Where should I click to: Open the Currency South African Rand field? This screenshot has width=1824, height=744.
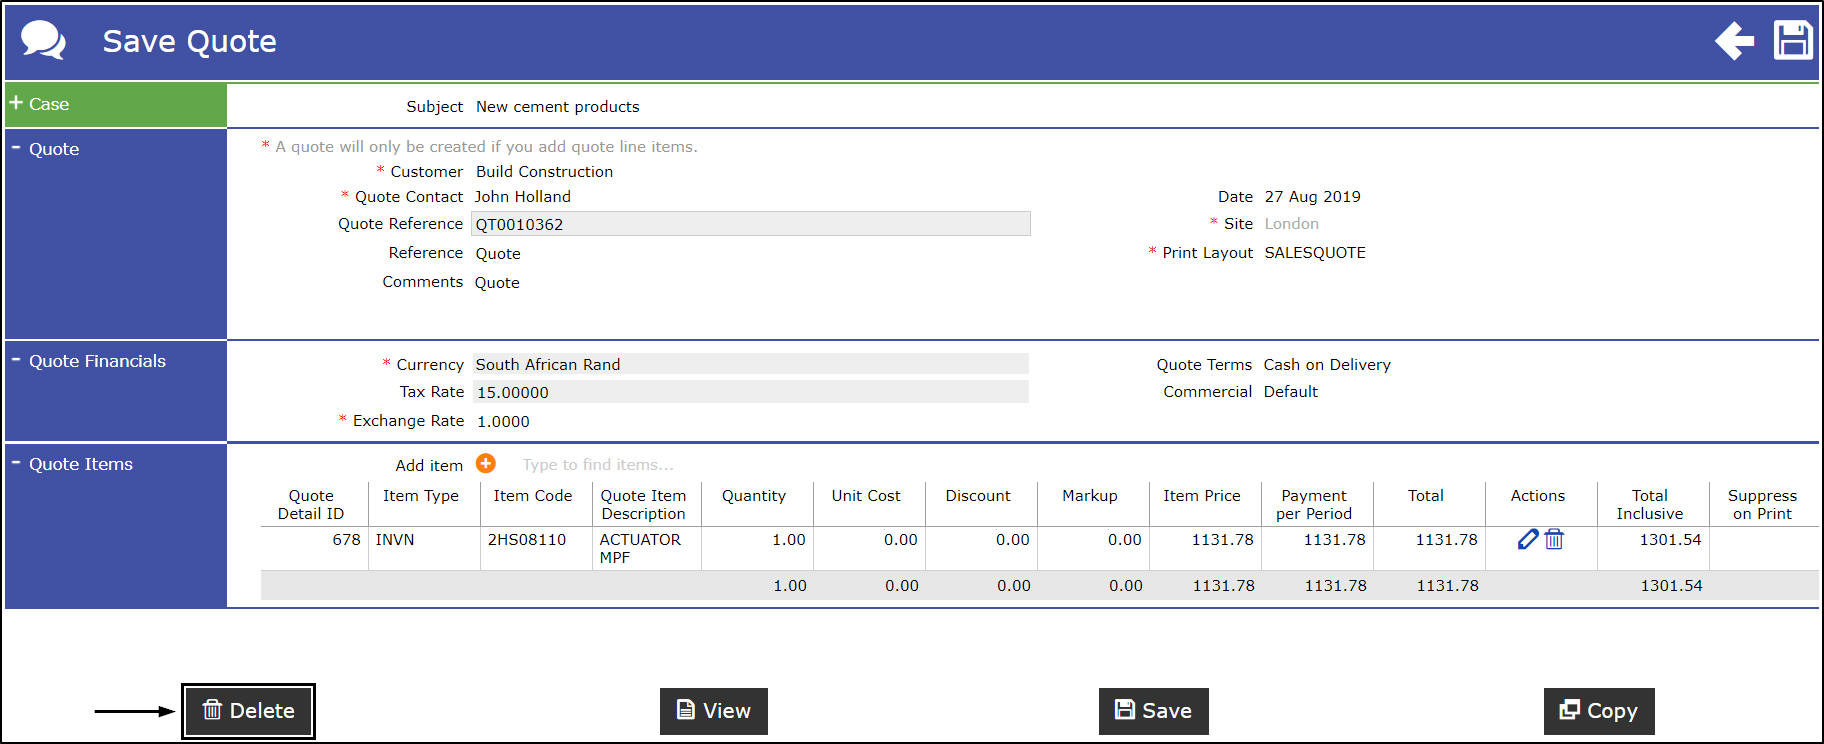[751, 364]
